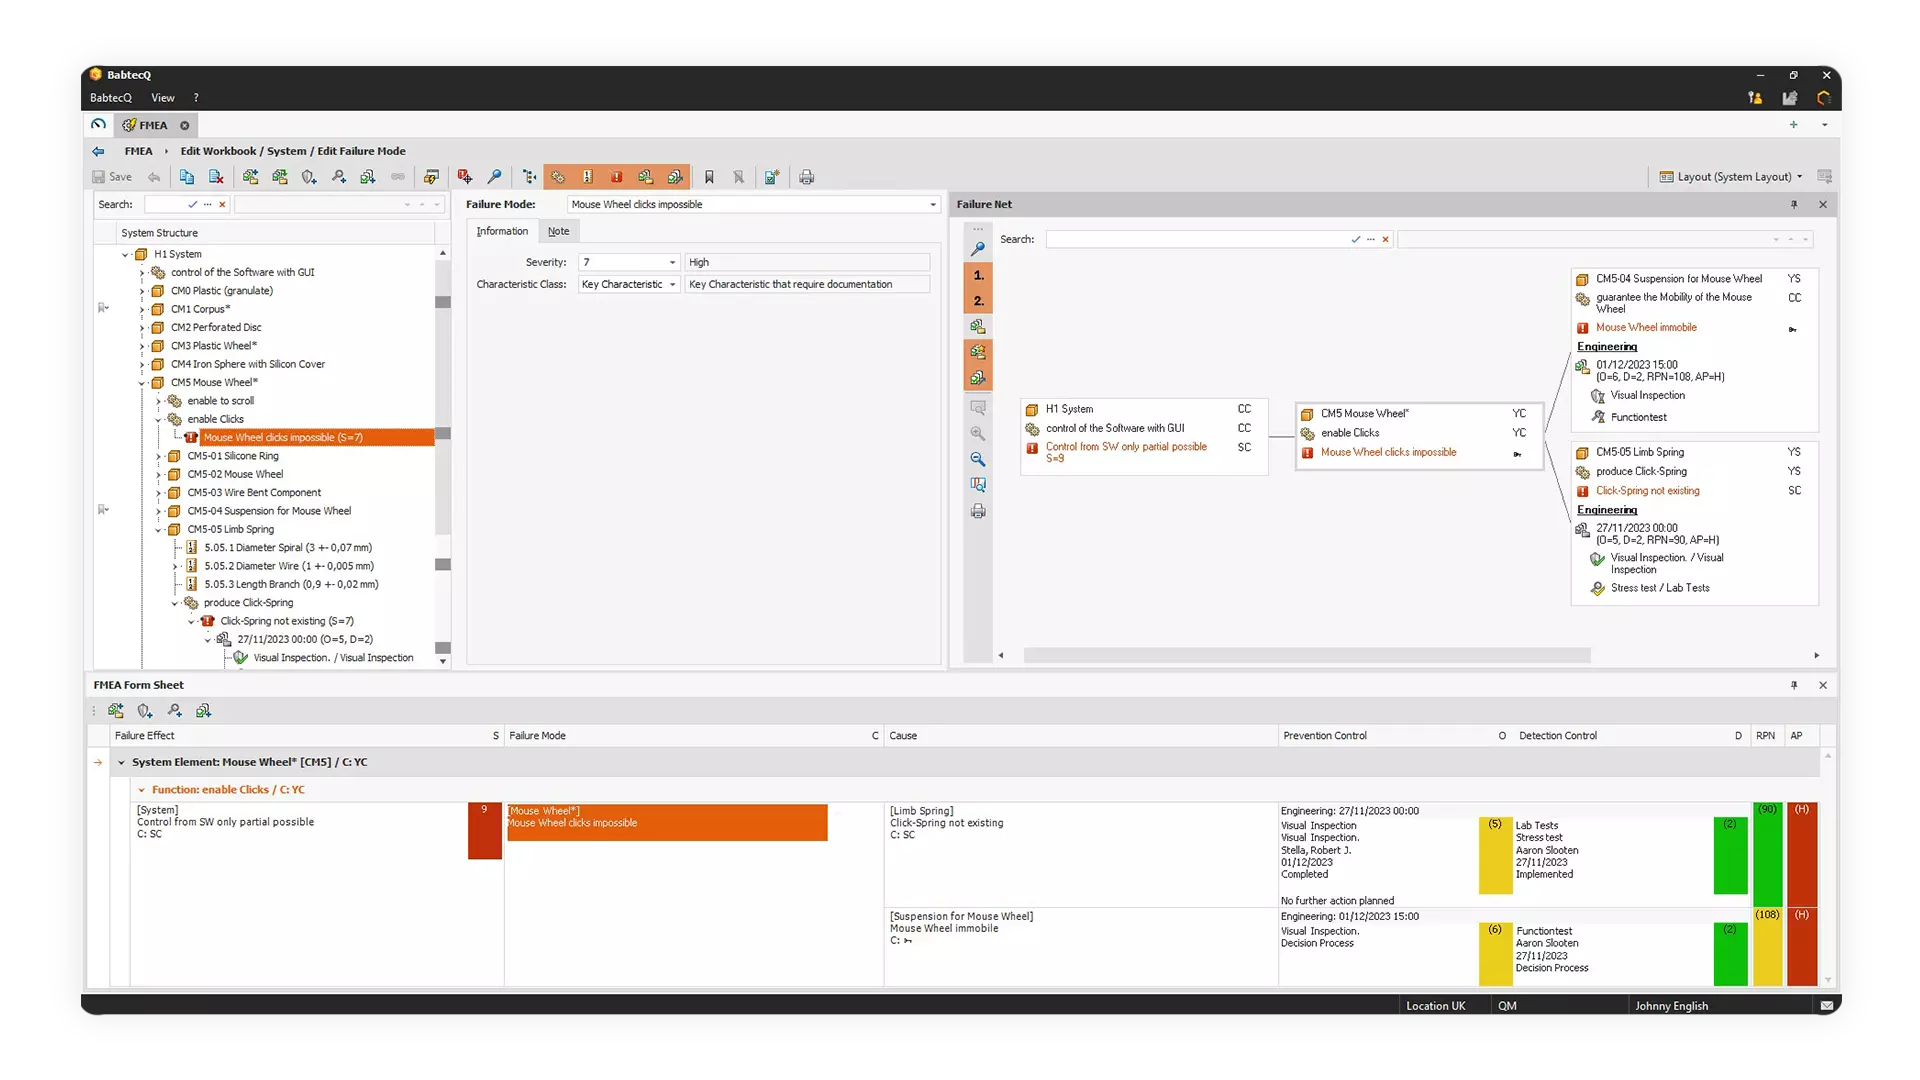This screenshot has height=1080, width=1920.
Task: Switch to the Note tab
Action: (558, 231)
